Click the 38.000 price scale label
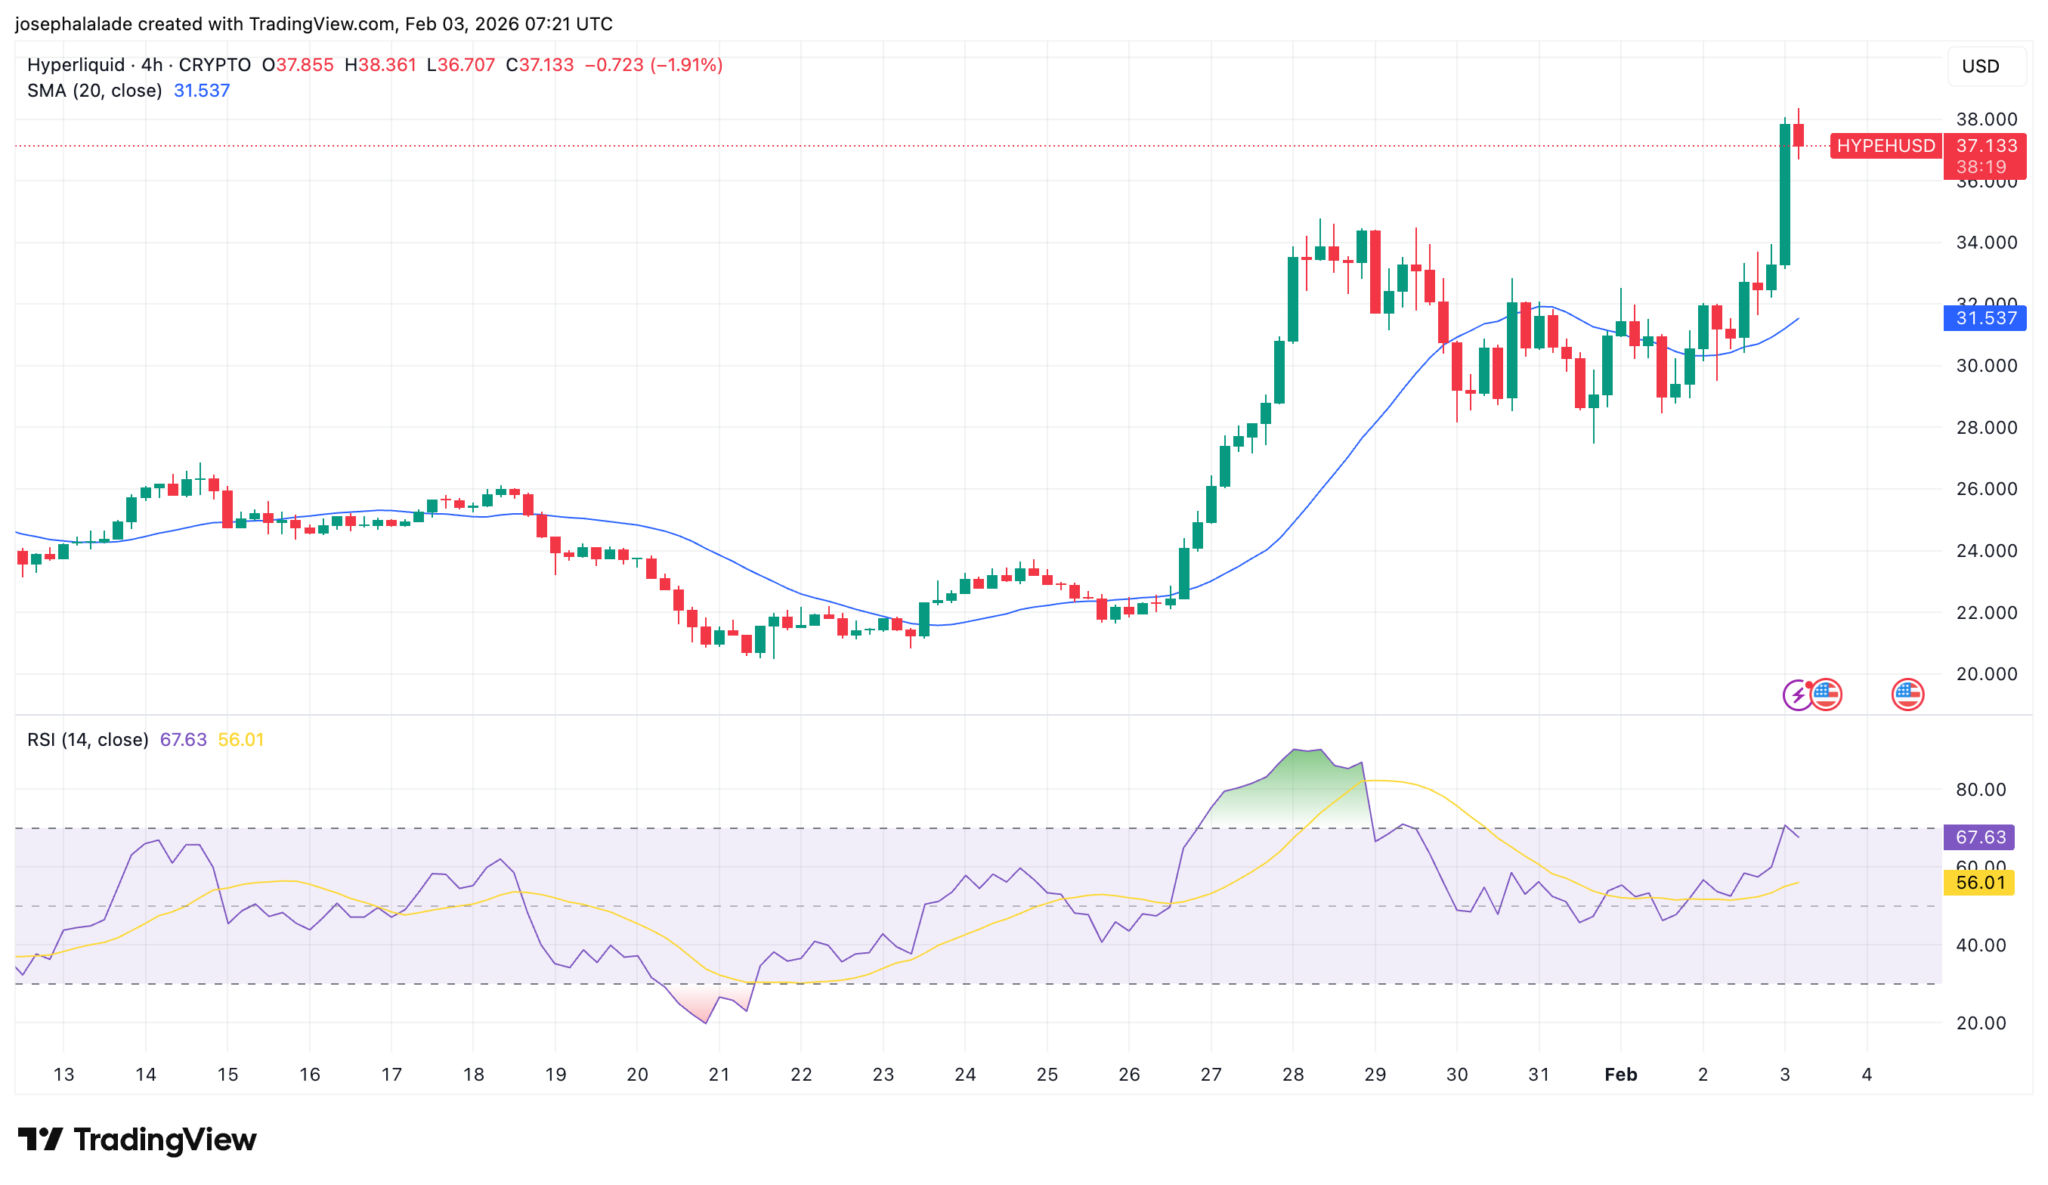The width and height of the screenshot is (2048, 1185). click(x=1986, y=119)
